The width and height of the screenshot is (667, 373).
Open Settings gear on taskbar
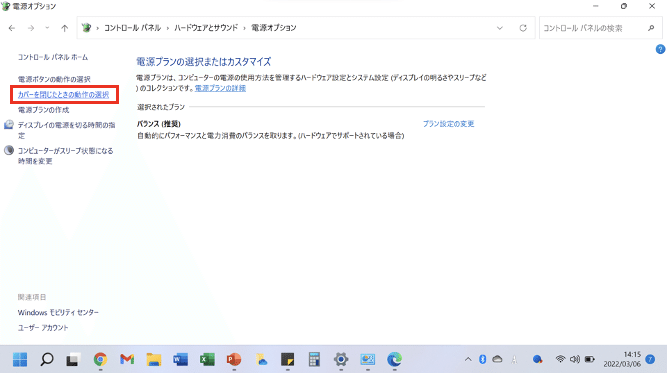pyautogui.click(x=341, y=359)
